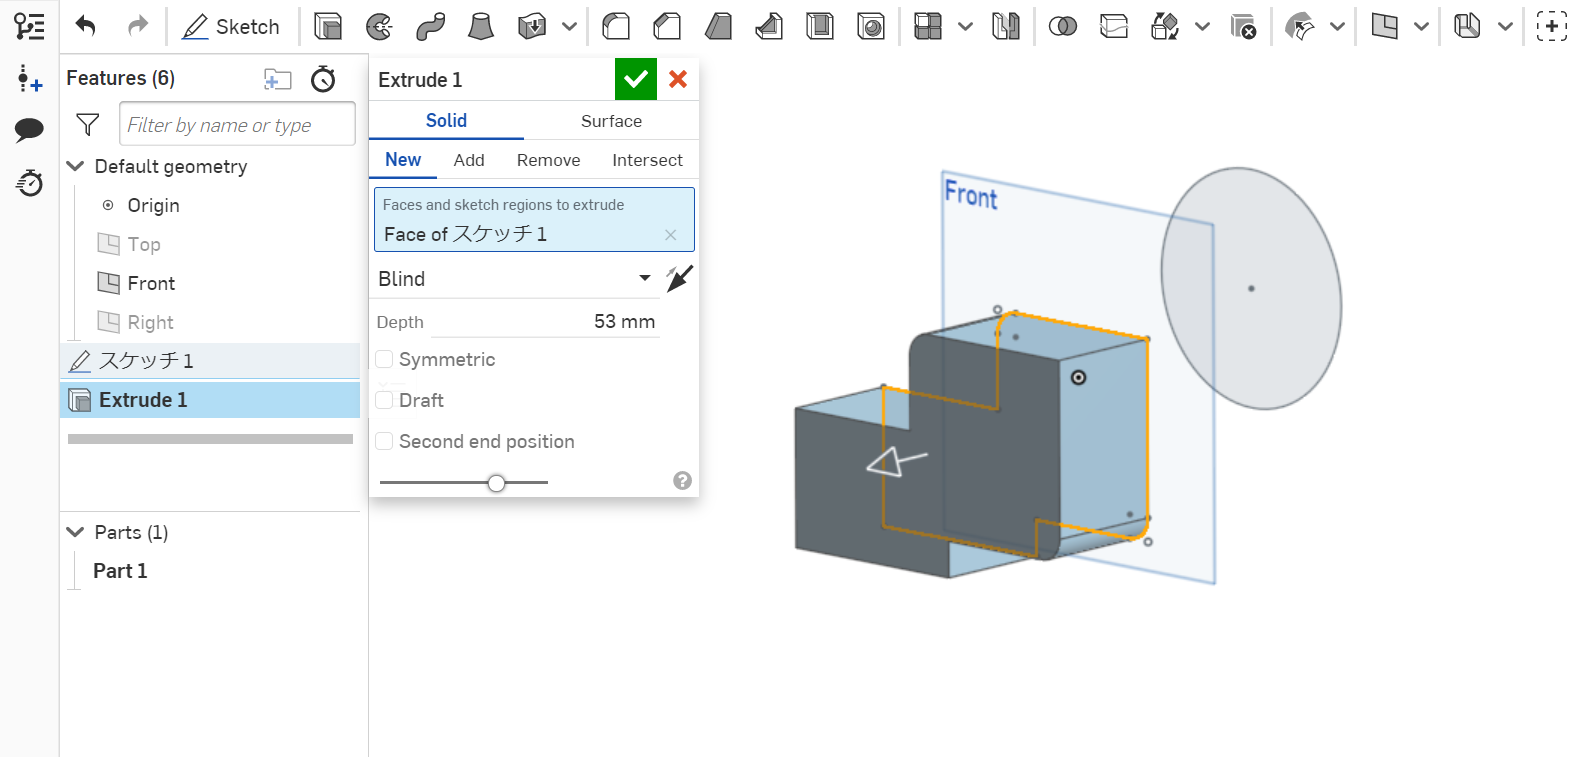This screenshot has height=757, width=1594.
Task: Select Origin in the feature tree
Action: [153, 205]
